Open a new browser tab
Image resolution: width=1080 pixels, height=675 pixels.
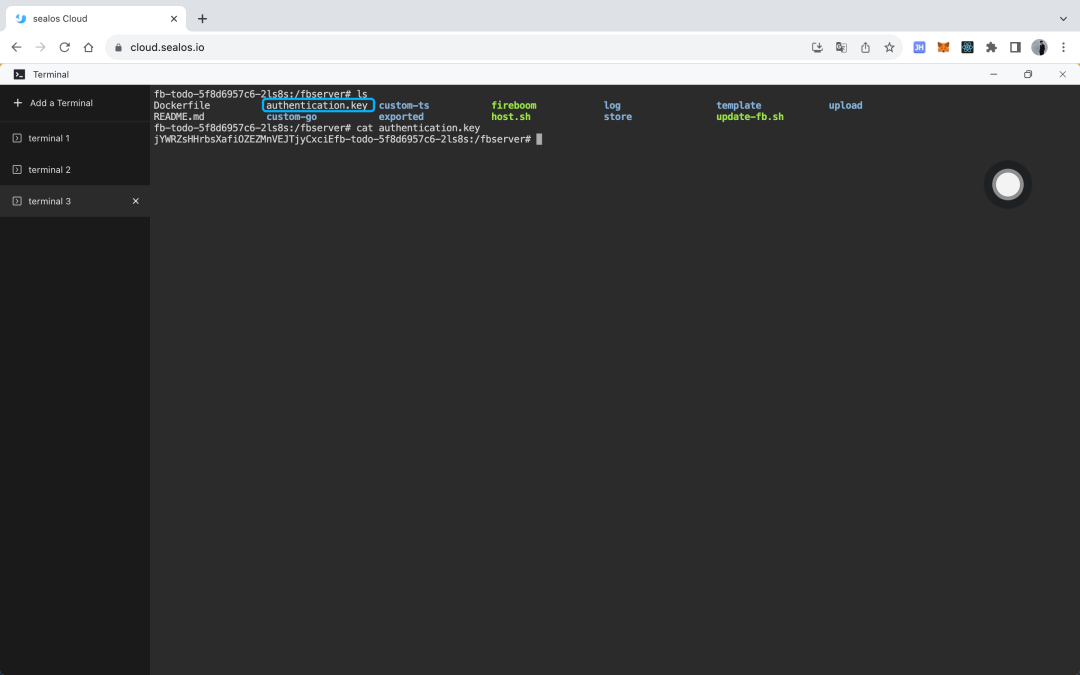pos(202,19)
